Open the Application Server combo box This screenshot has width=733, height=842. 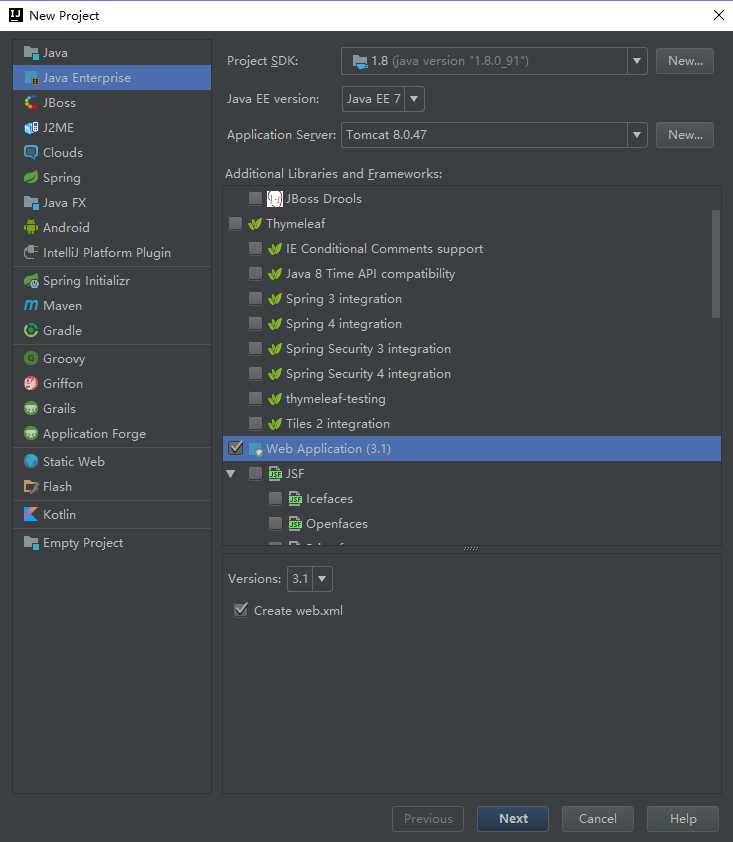point(637,134)
